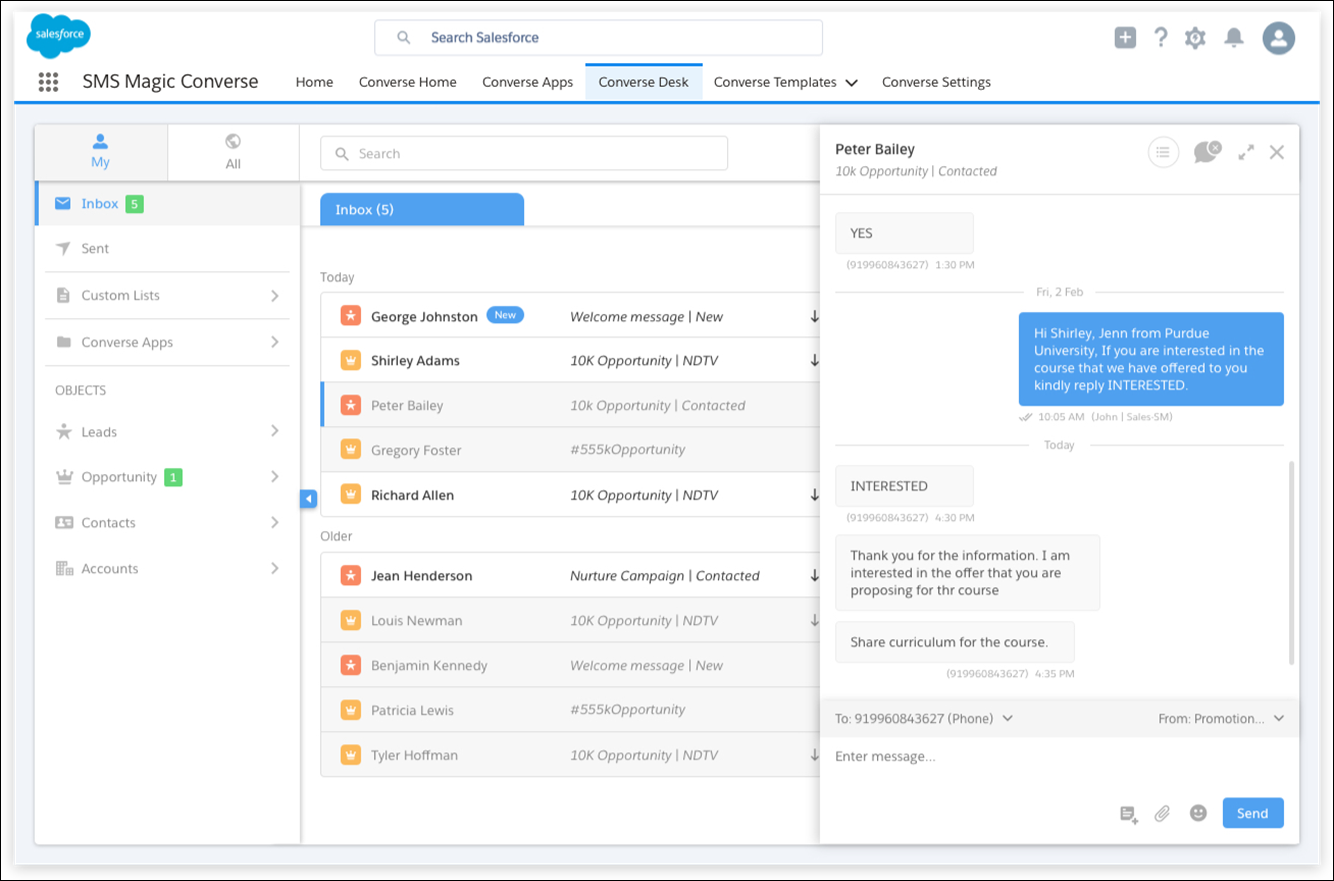
Task: Switch to the Converse Apps tab
Action: [x=528, y=82]
